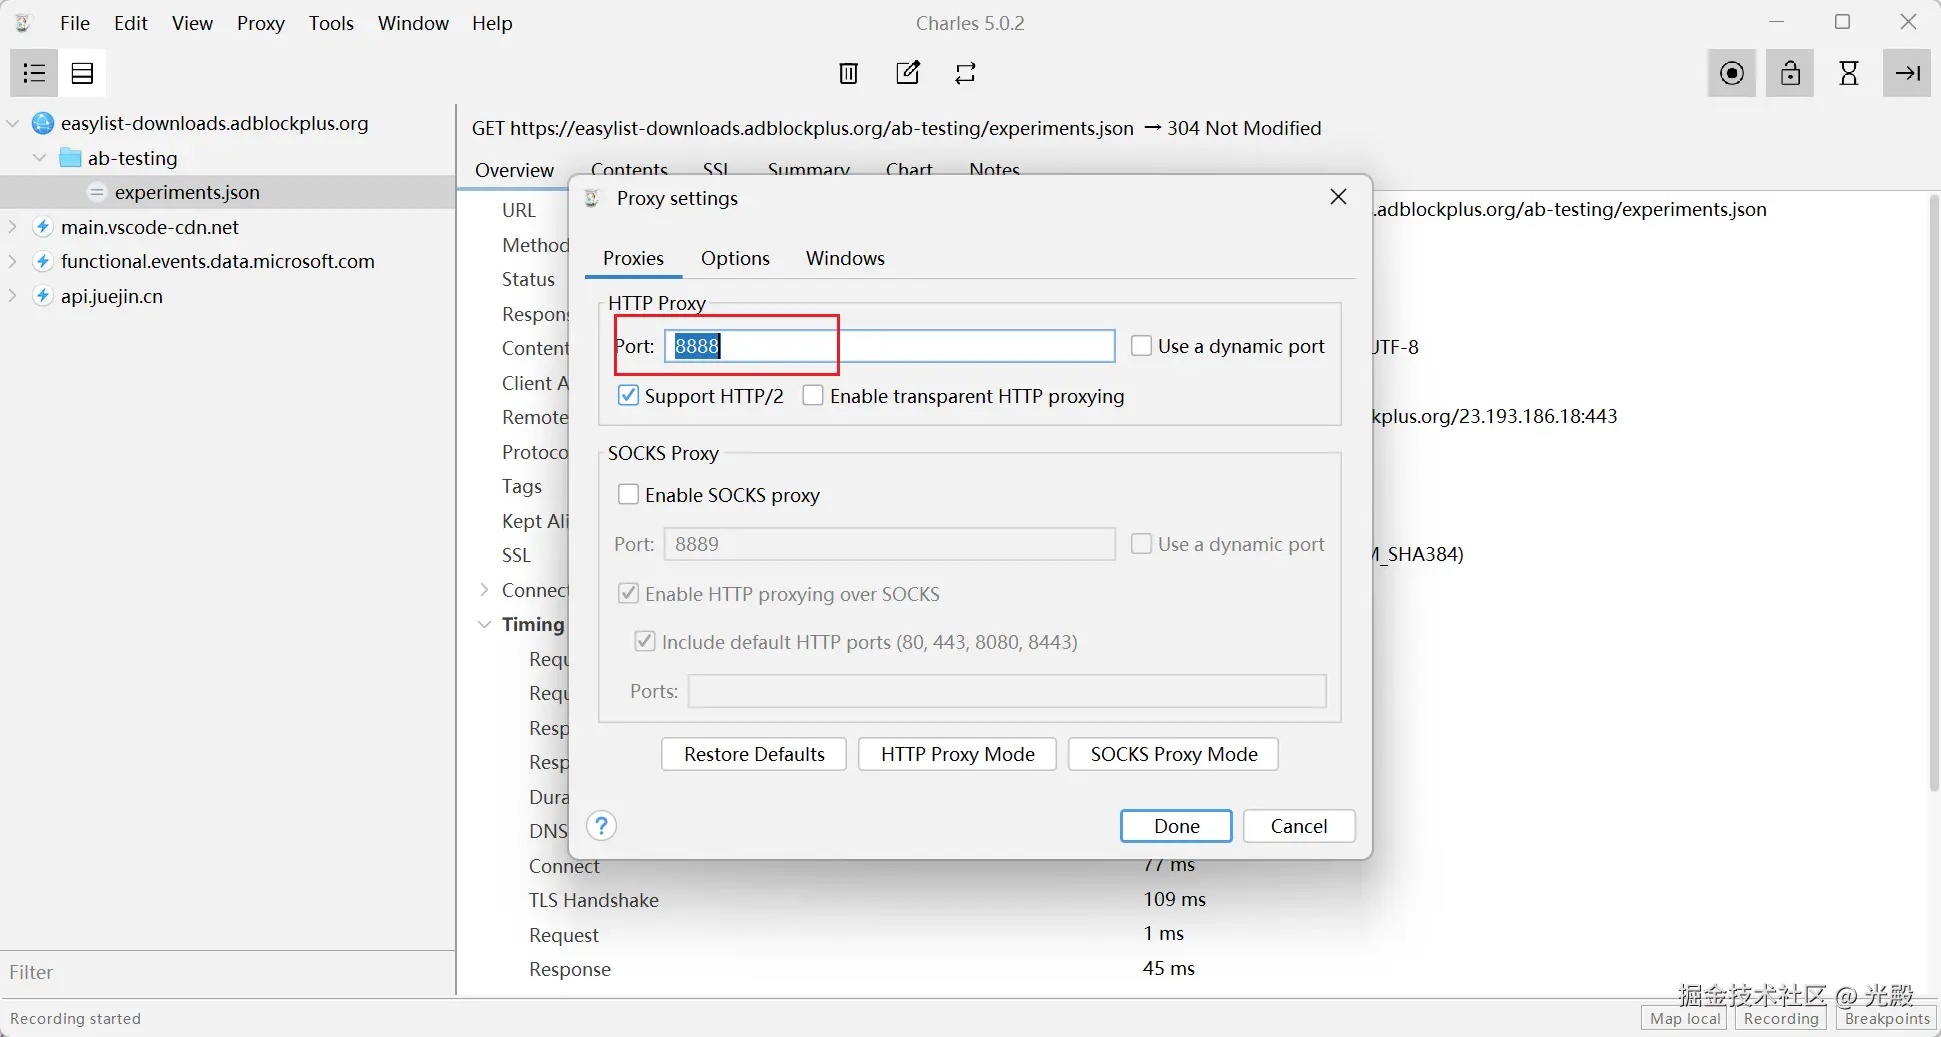Expand main.vscode-cdn.net node
The image size is (1941, 1037).
point(13,227)
